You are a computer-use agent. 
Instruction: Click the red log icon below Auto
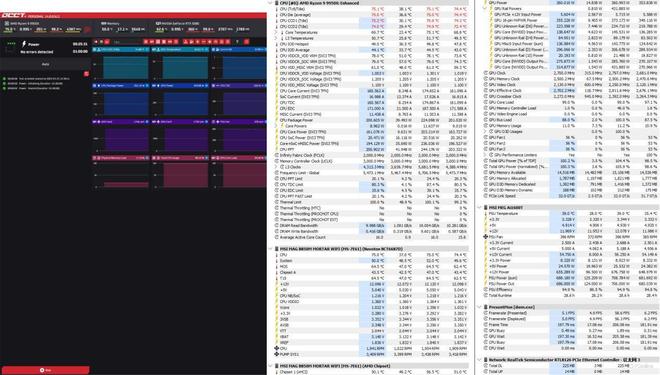(86, 74)
